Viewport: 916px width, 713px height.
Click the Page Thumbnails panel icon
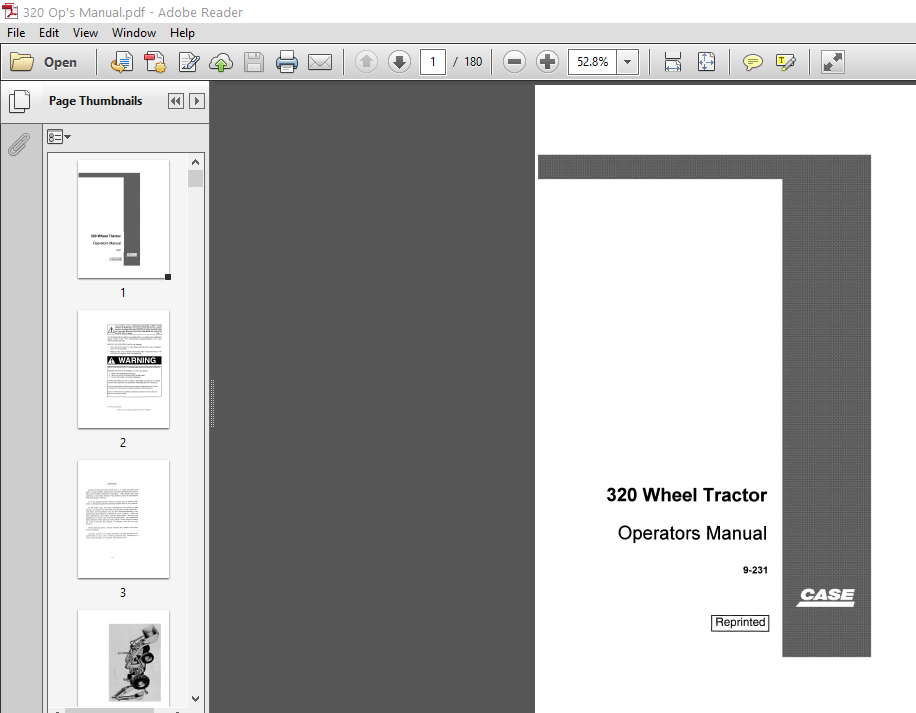[x=20, y=101]
